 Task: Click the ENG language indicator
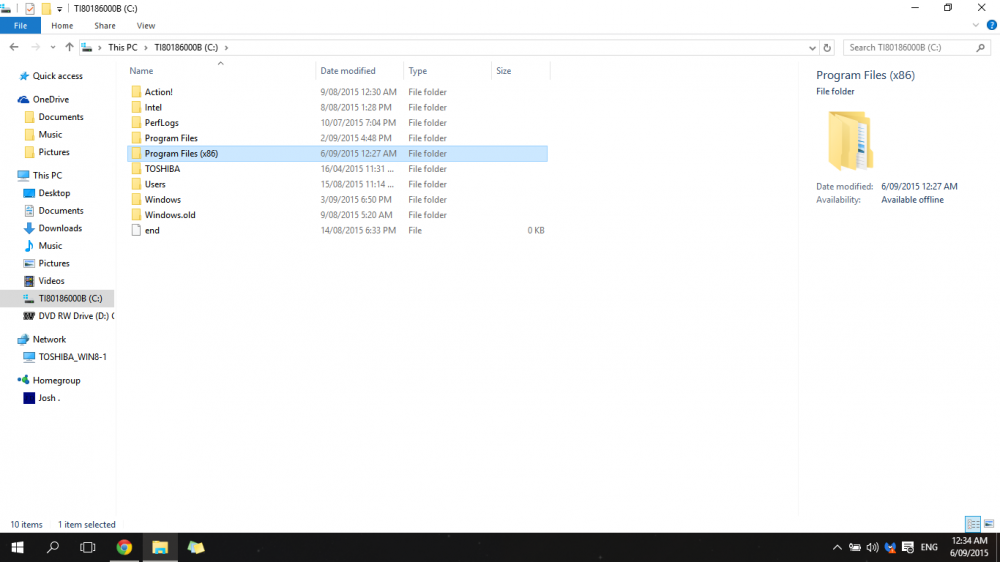tap(929, 547)
